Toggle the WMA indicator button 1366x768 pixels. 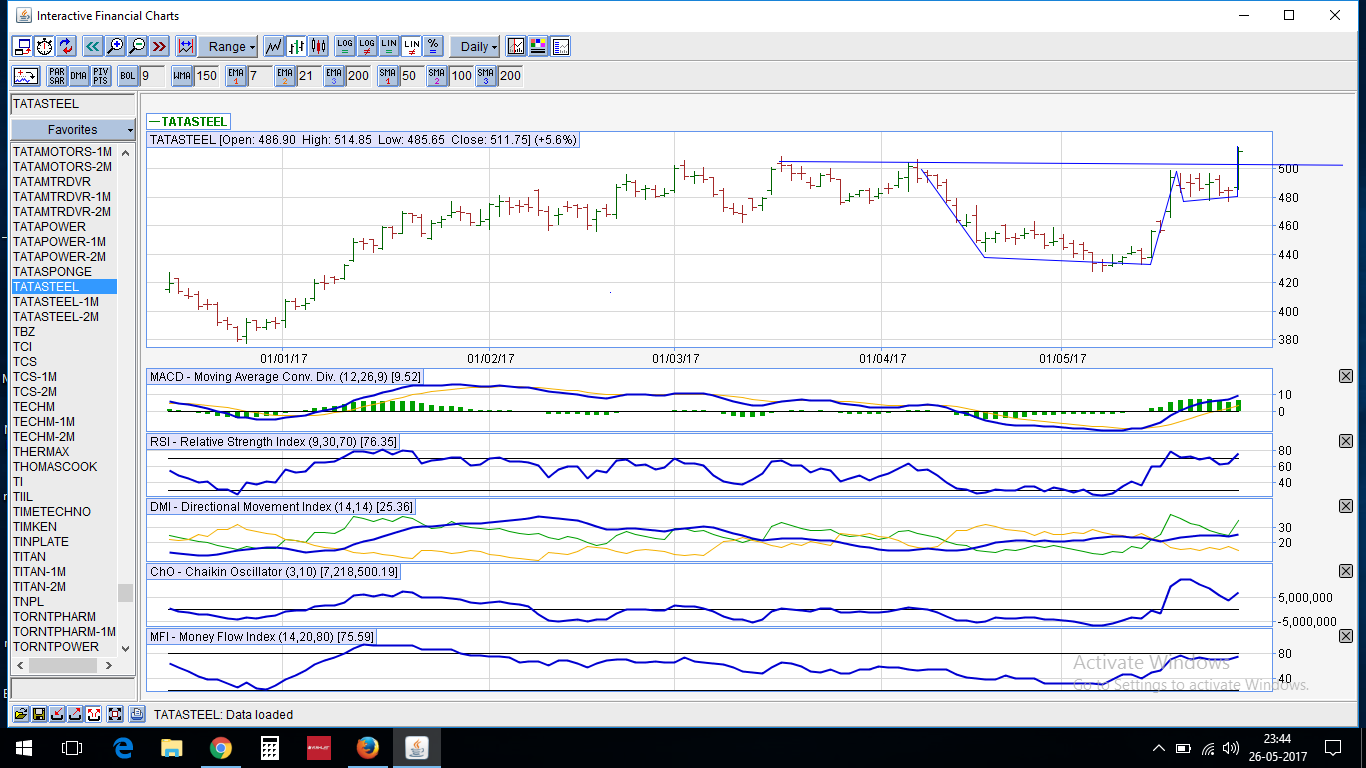182,76
